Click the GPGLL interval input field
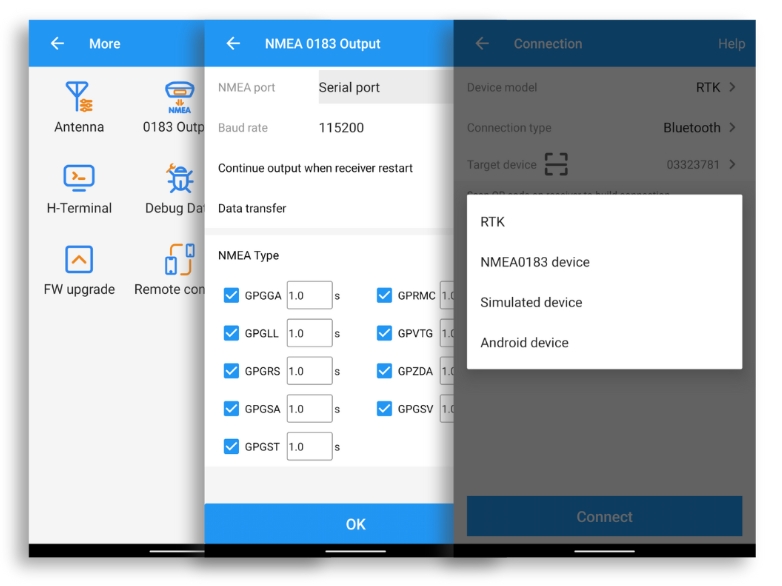The image size is (782, 586). coord(309,333)
